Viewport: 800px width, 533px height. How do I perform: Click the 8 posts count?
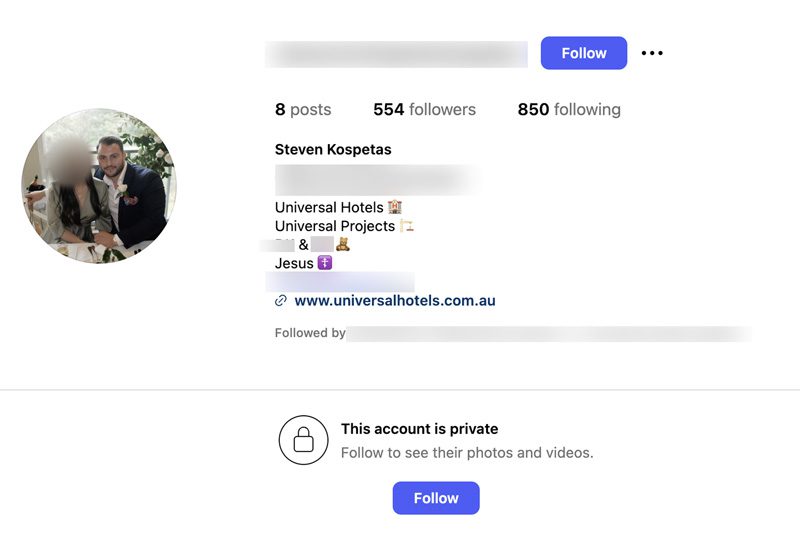pyautogui.click(x=302, y=110)
